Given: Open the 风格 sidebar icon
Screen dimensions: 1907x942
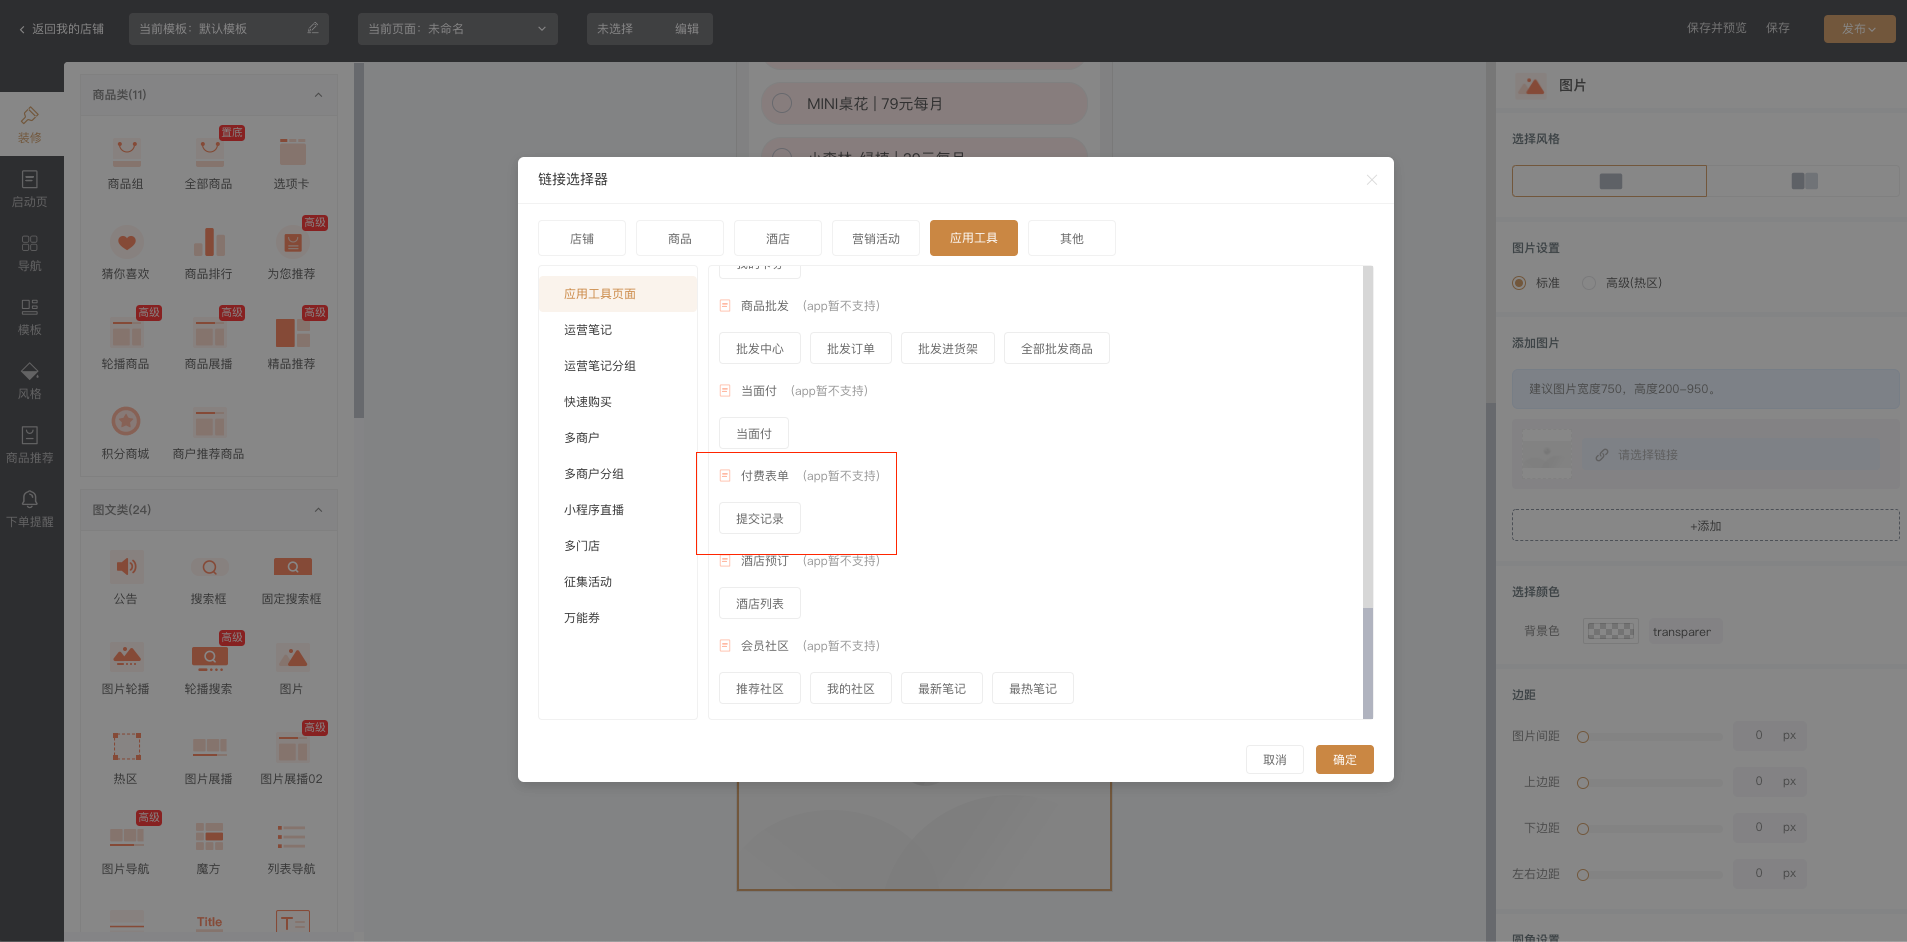Looking at the screenshot, I should (30, 371).
